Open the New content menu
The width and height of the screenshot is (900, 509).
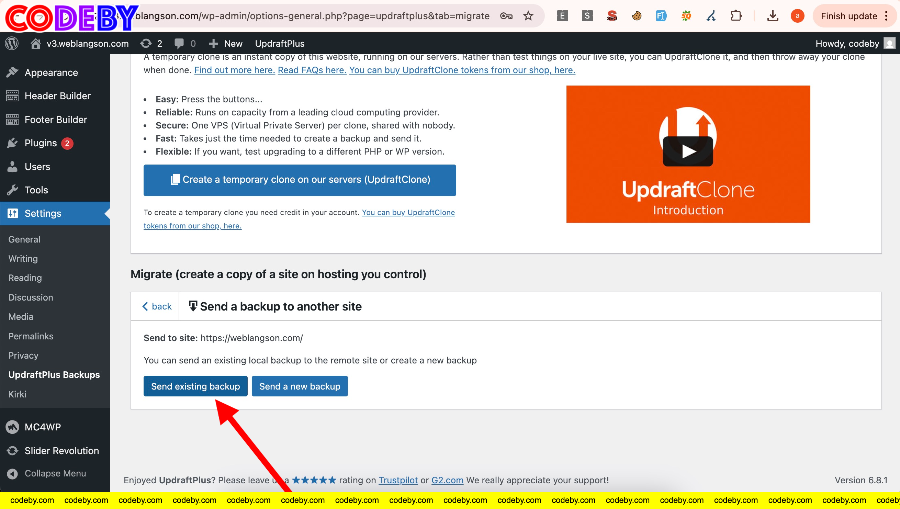(x=226, y=44)
